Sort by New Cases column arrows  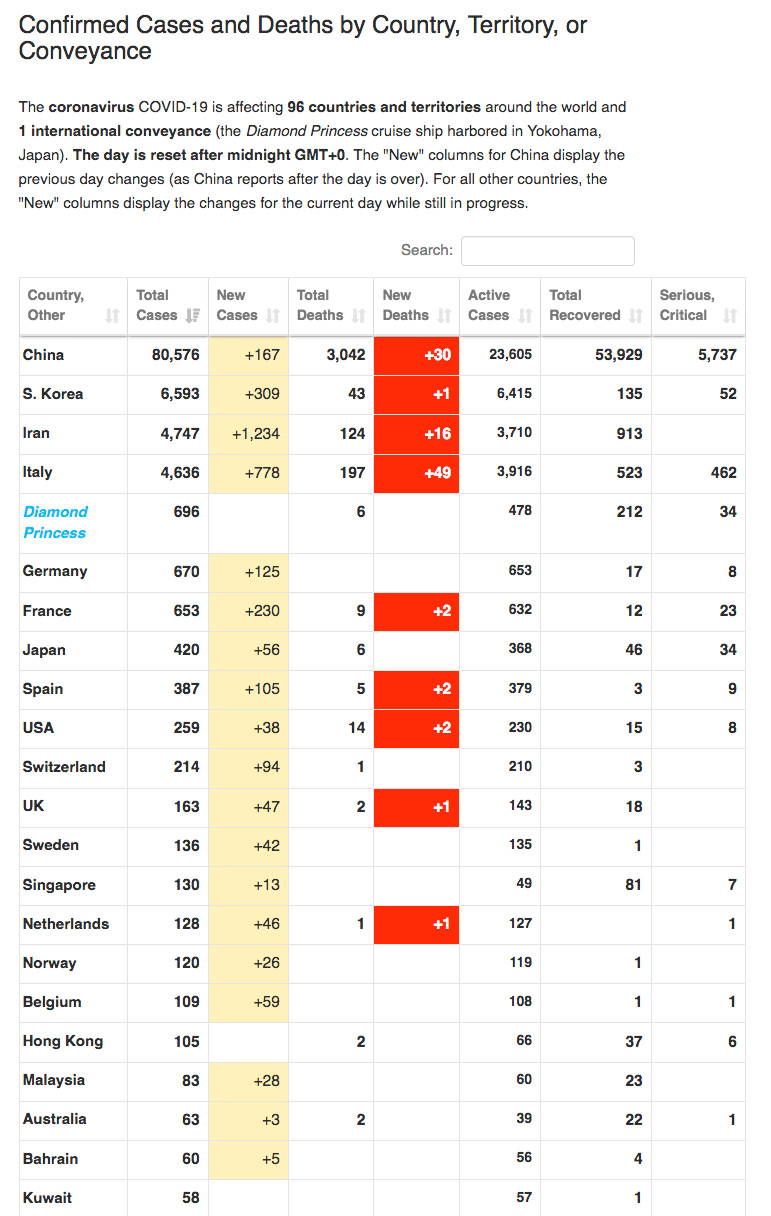[273, 316]
